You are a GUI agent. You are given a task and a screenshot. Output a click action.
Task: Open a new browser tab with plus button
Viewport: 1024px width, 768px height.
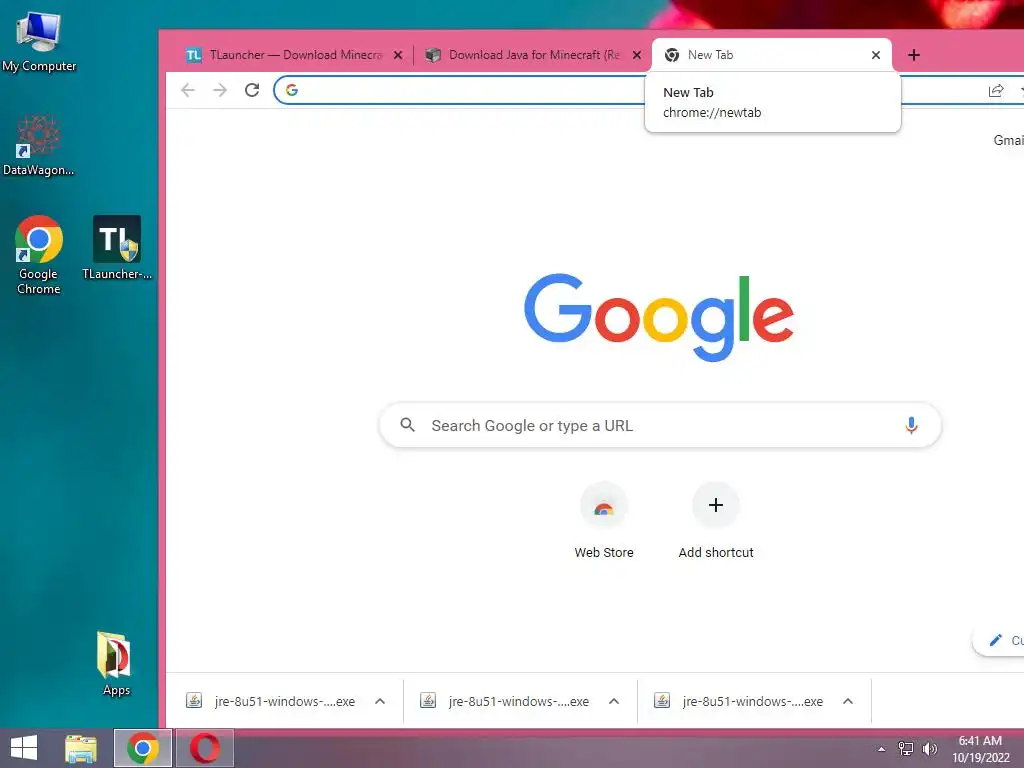[x=914, y=55]
